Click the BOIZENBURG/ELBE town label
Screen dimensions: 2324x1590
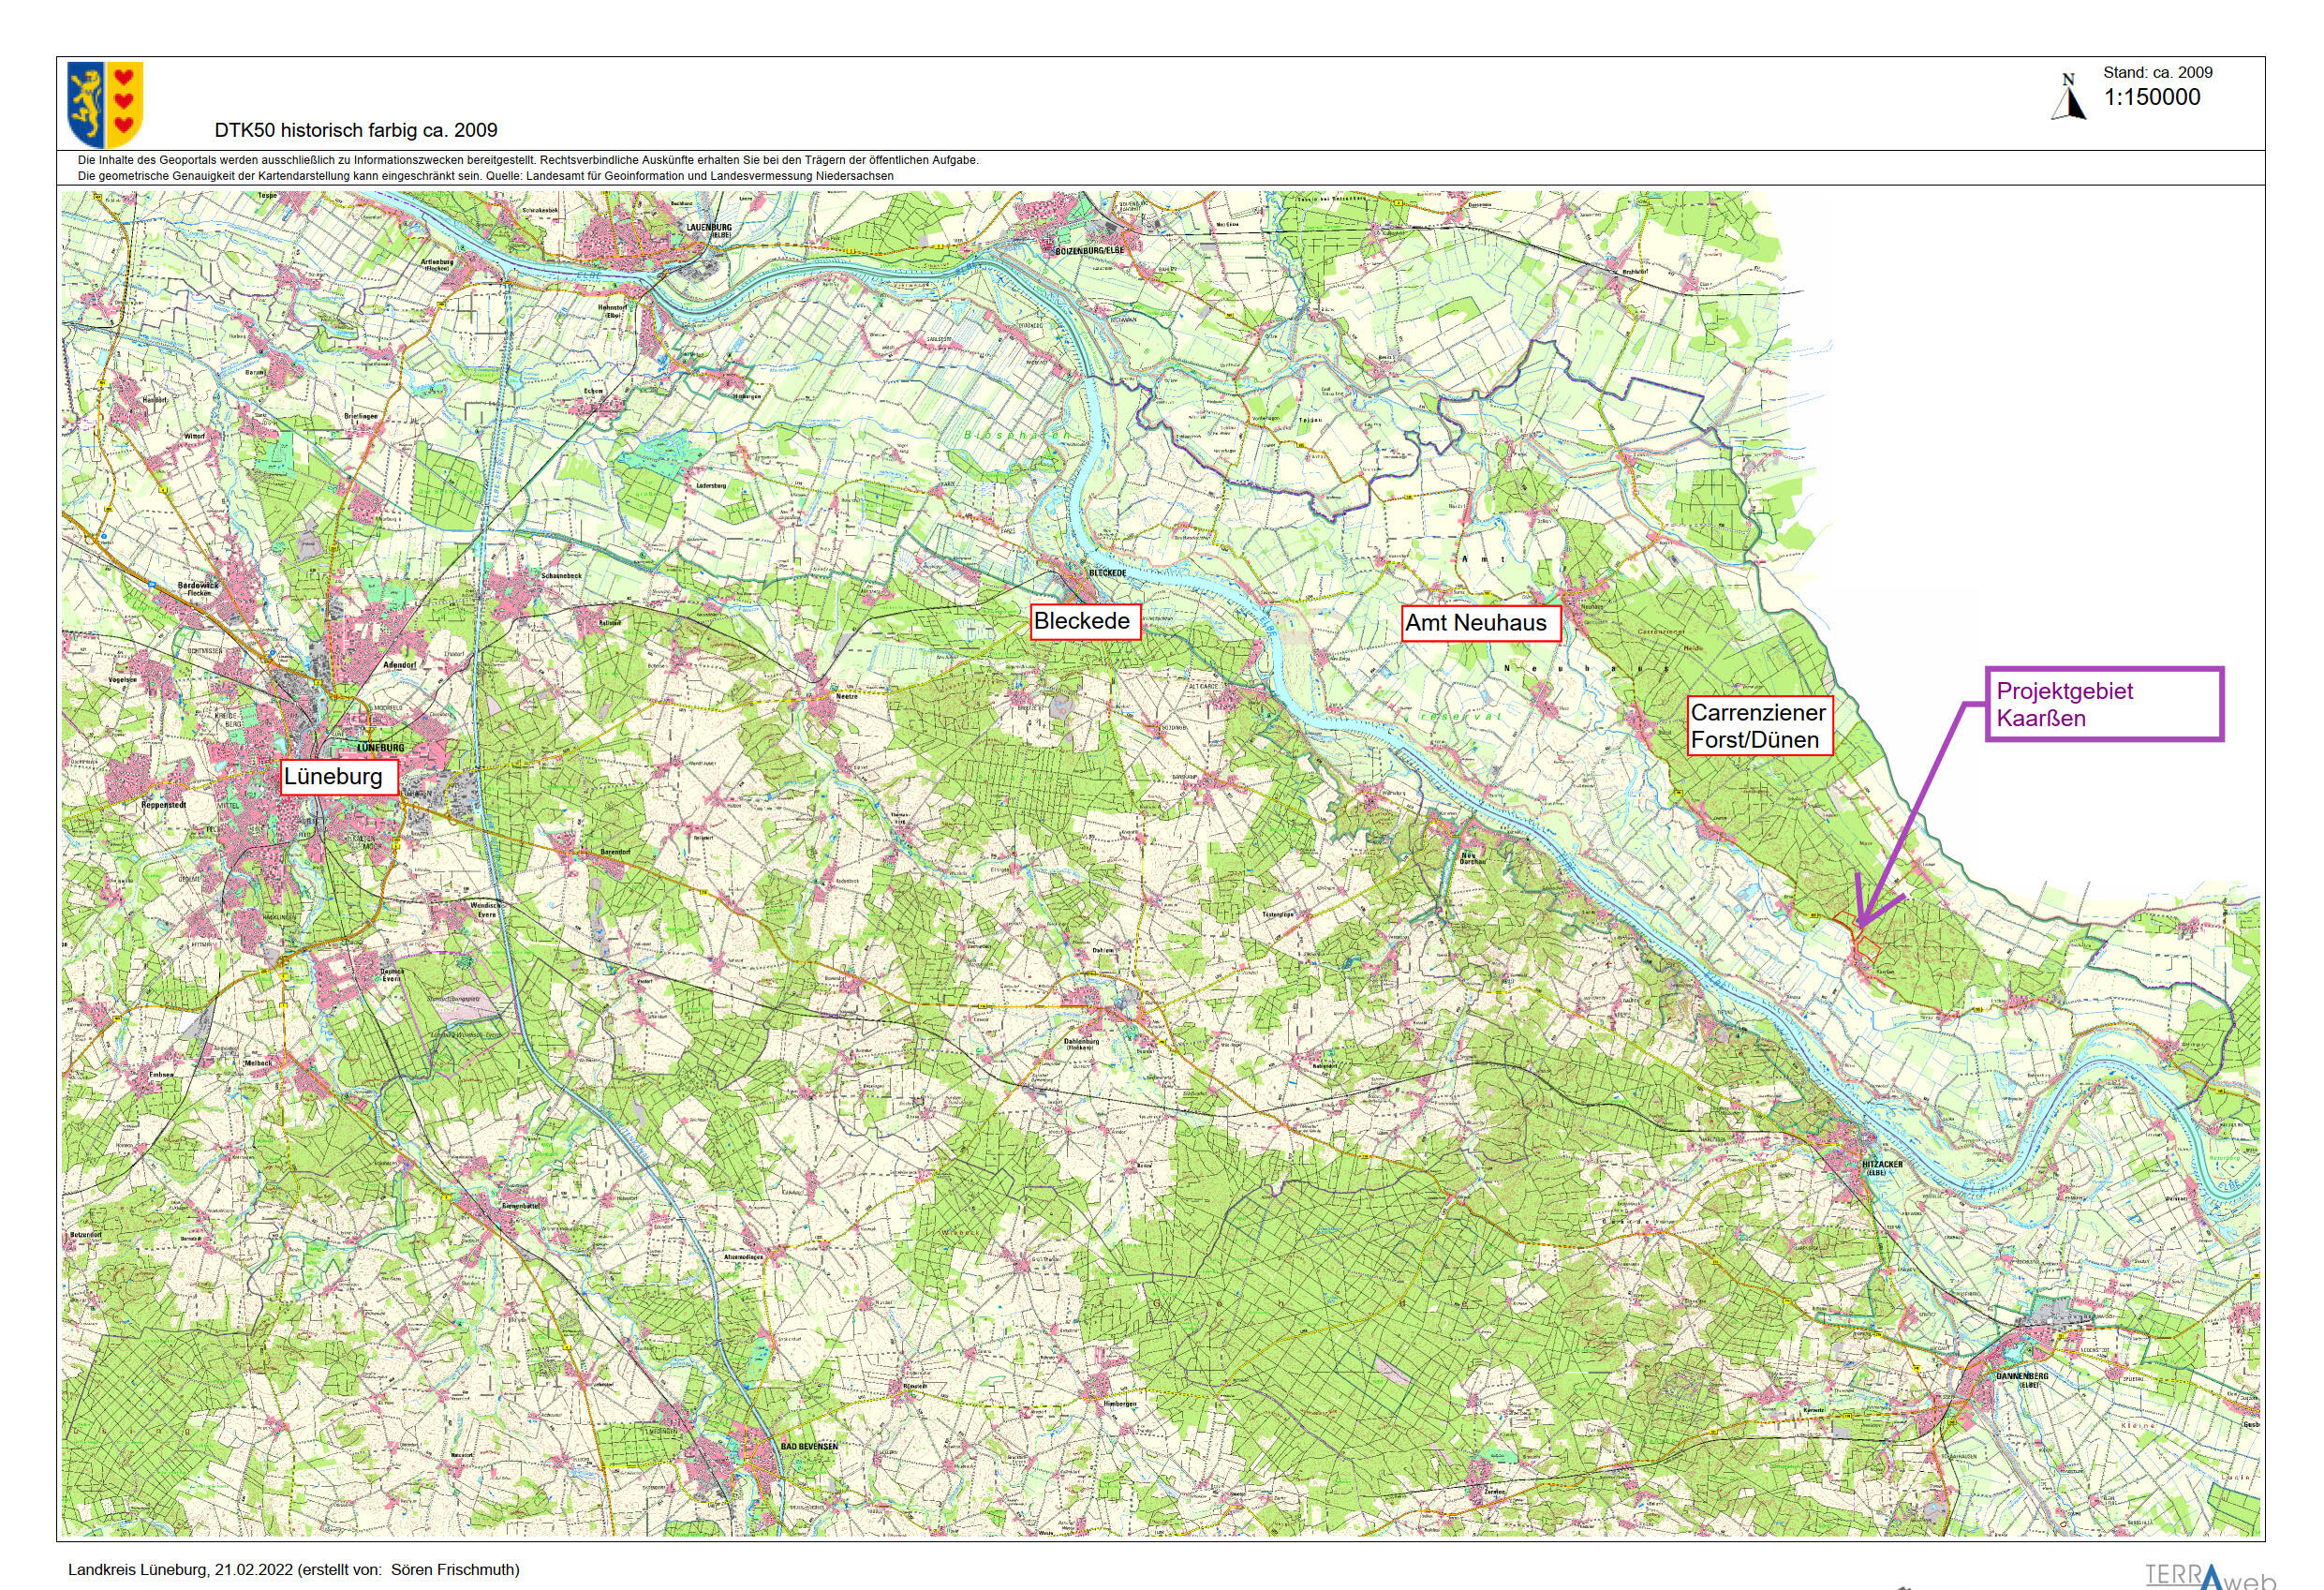tap(1089, 250)
